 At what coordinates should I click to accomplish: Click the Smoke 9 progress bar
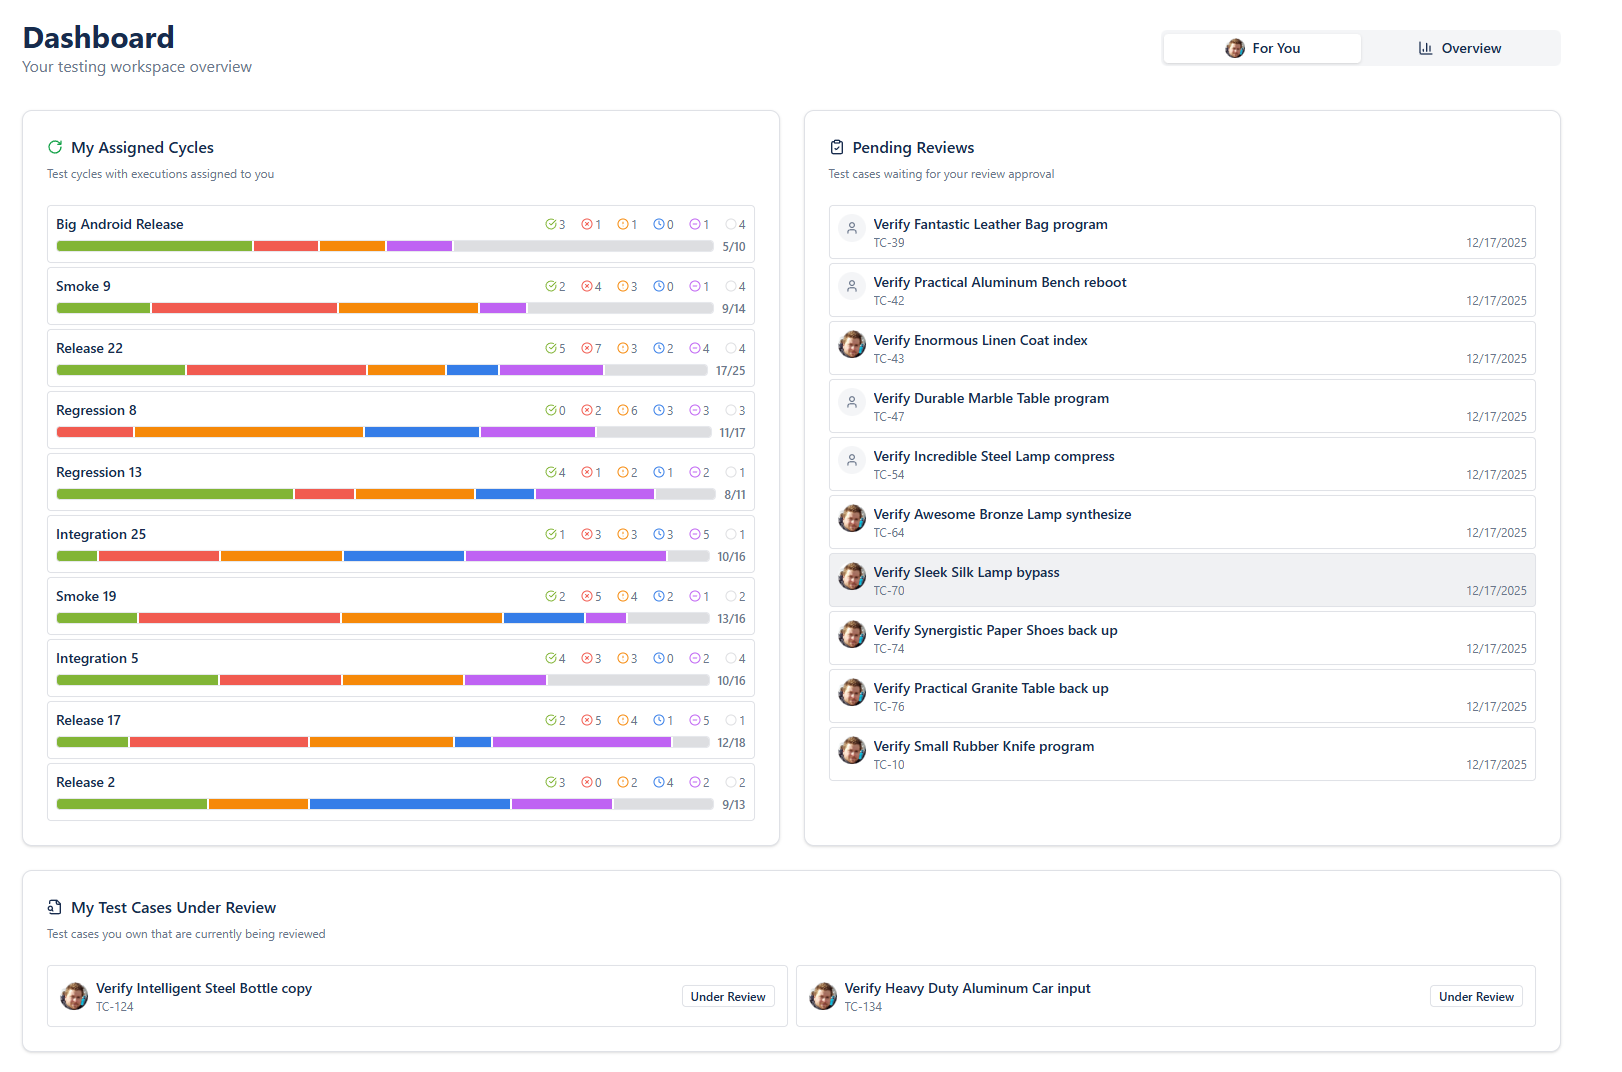tap(384, 308)
